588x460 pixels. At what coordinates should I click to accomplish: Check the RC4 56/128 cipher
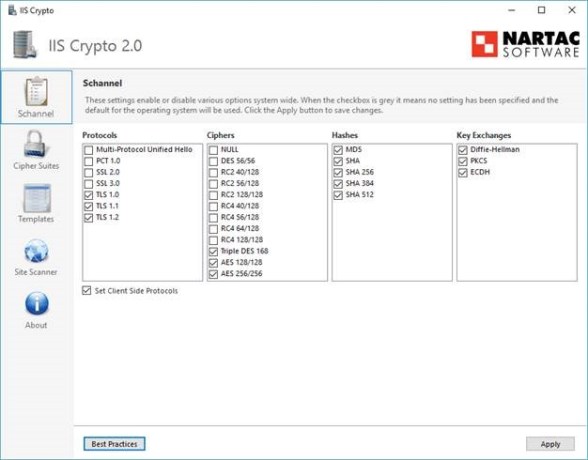pyautogui.click(x=213, y=218)
